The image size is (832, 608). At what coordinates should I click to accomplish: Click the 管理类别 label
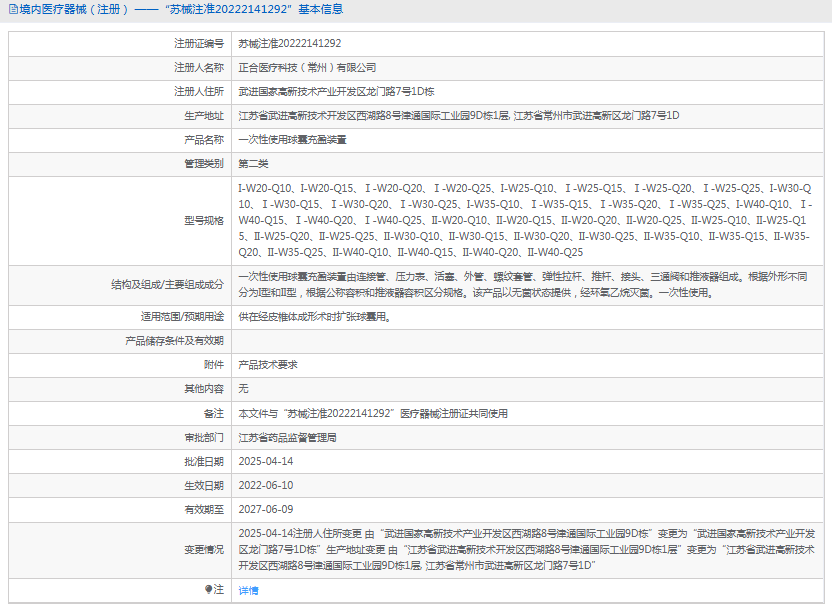pyautogui.click(x=204, y=163)
